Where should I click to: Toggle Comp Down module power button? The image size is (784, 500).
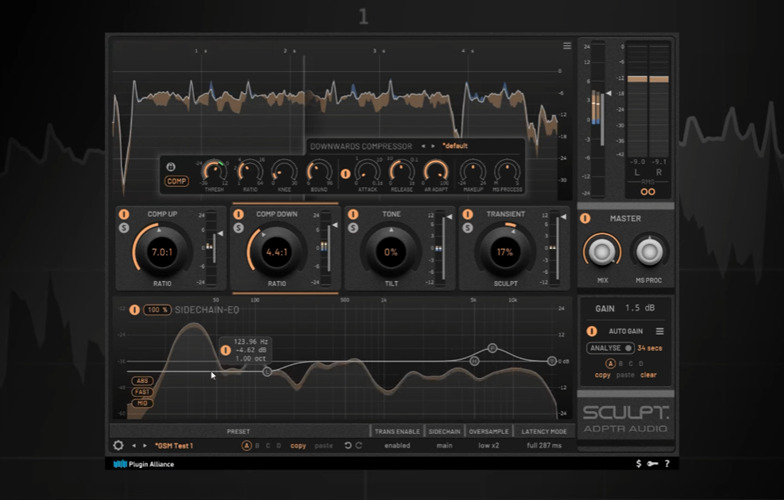point(238,214)
